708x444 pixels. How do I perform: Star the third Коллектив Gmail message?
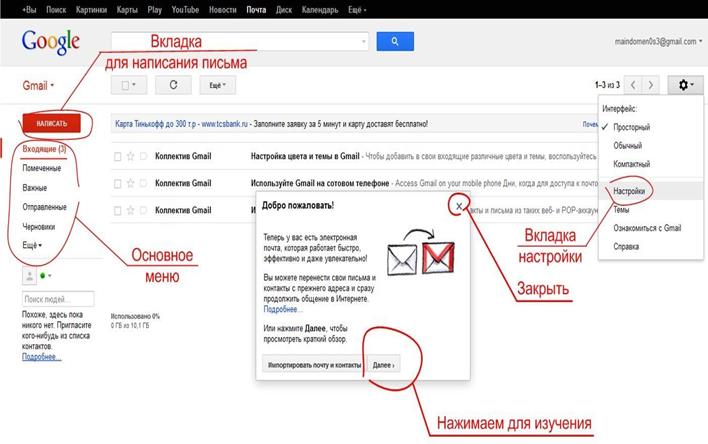[x=130, y=210]
